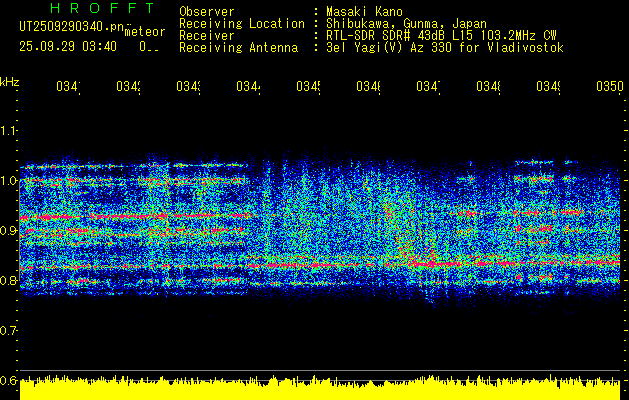
Task: Click the 'meteor' label
Action: 145,32
